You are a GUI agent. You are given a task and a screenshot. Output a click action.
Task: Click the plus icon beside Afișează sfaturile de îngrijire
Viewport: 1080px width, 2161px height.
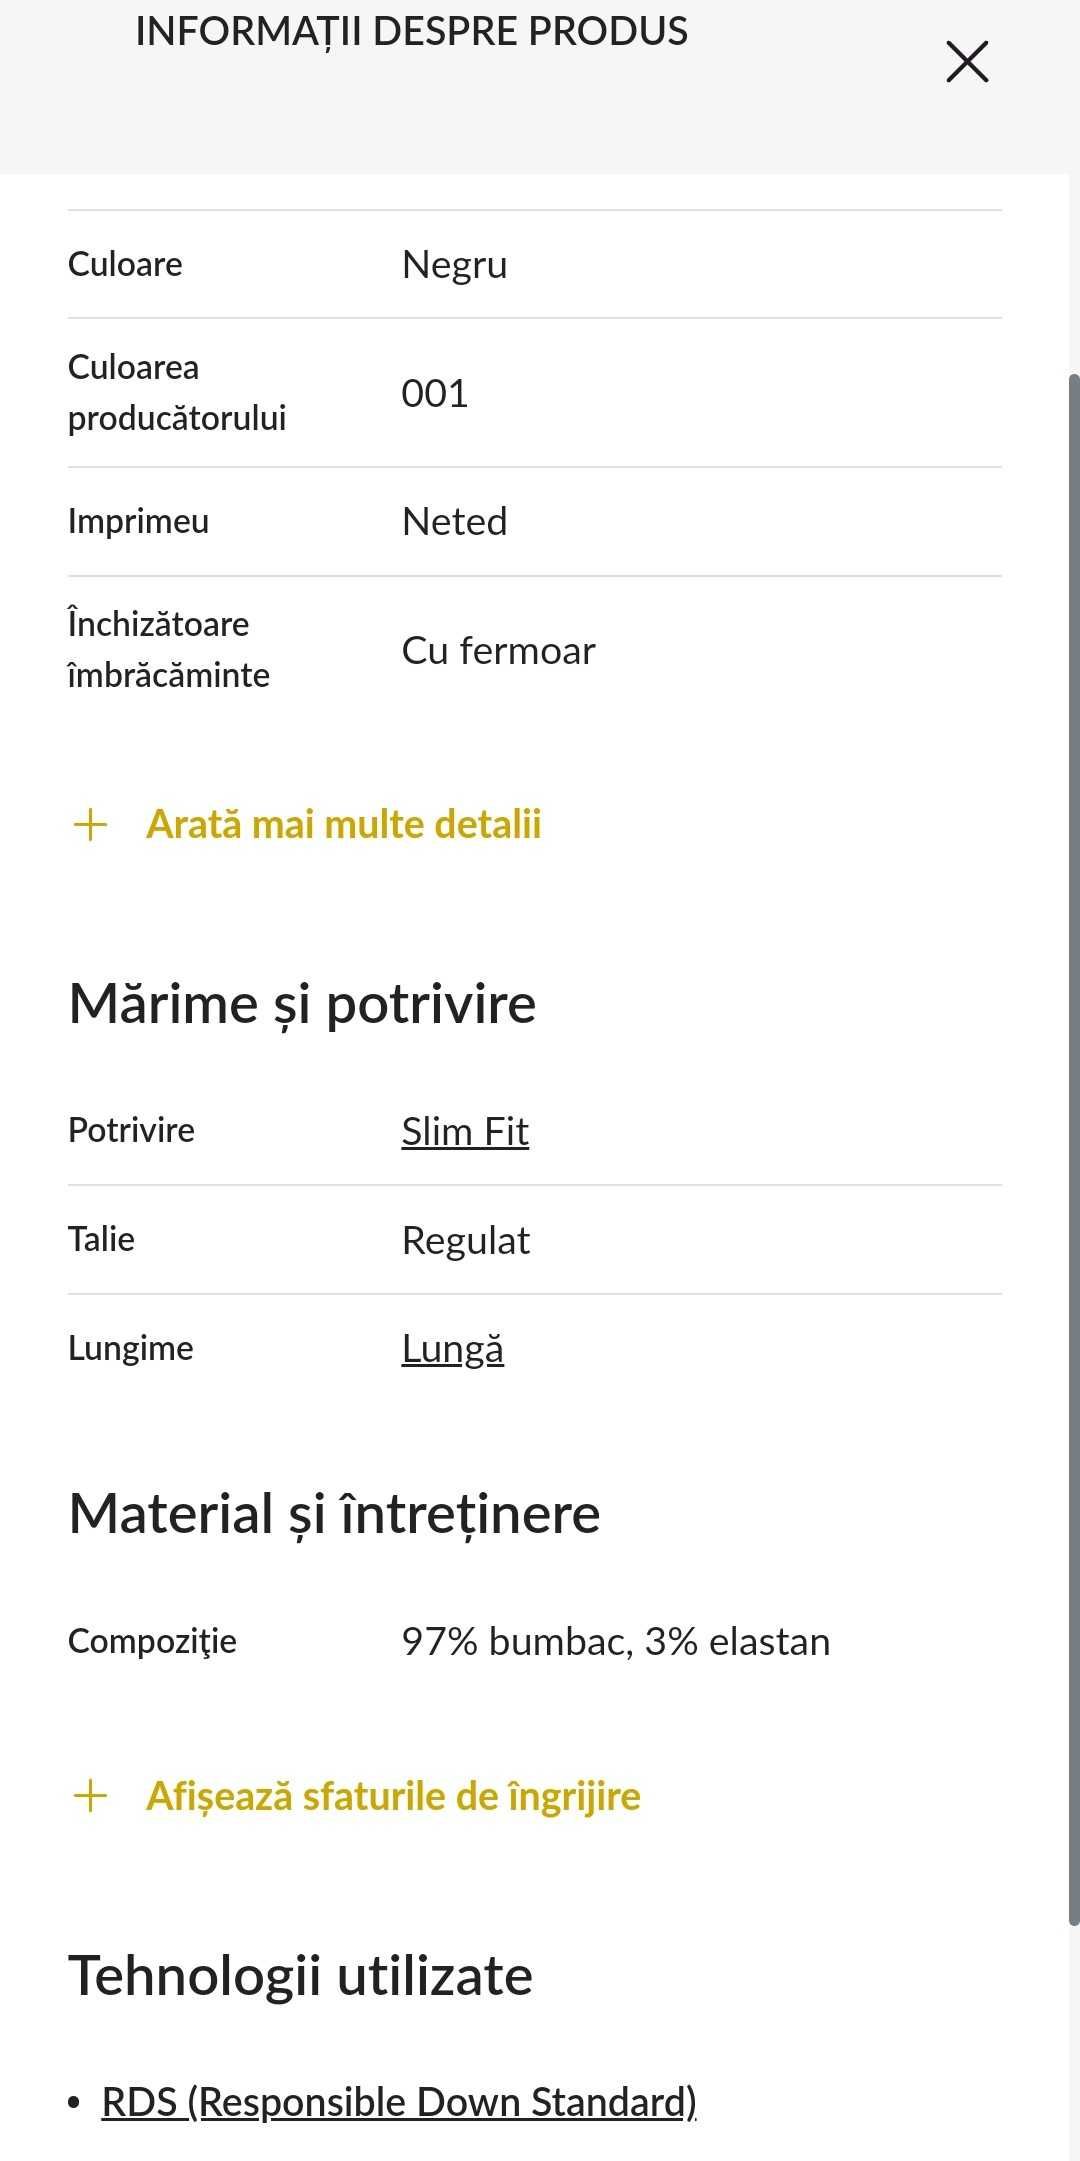coord(90,1796)
